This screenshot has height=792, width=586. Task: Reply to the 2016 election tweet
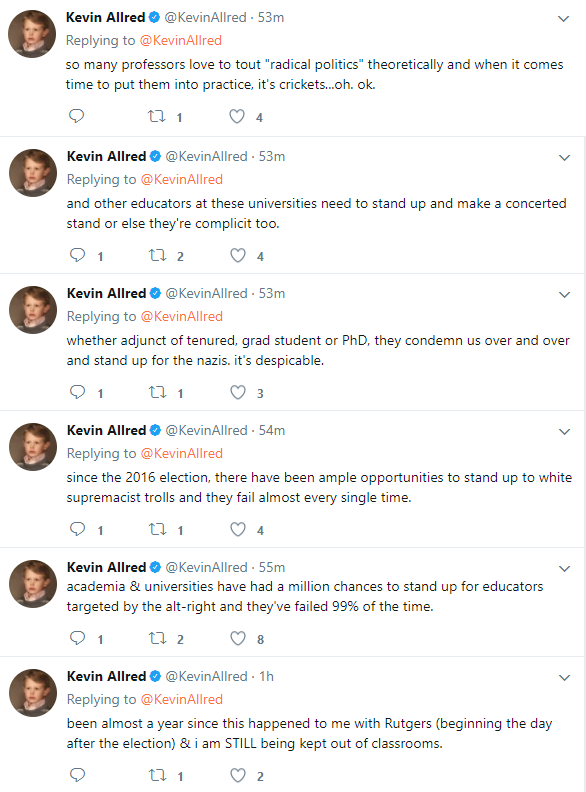(77, 529)
